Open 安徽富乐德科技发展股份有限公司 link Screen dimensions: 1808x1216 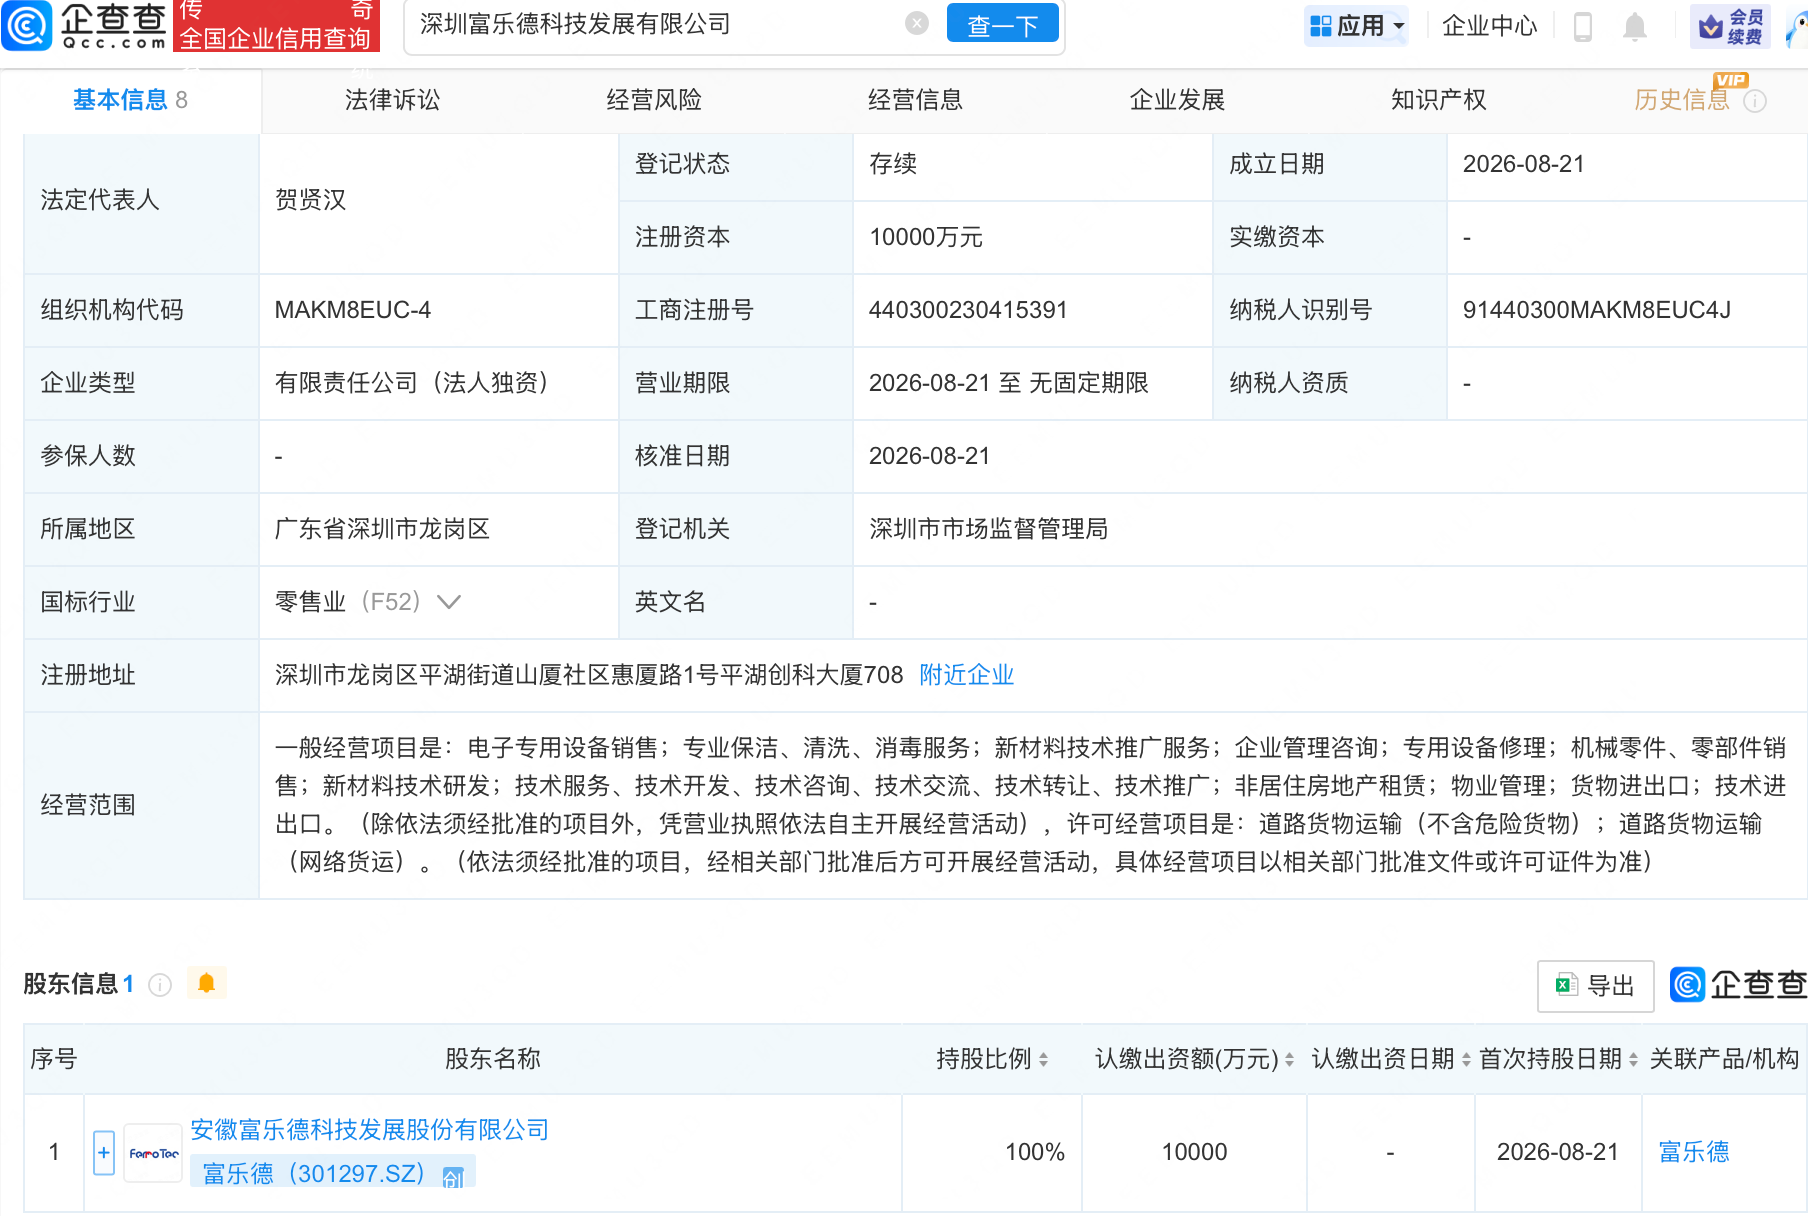click(x=369, y=1130)
